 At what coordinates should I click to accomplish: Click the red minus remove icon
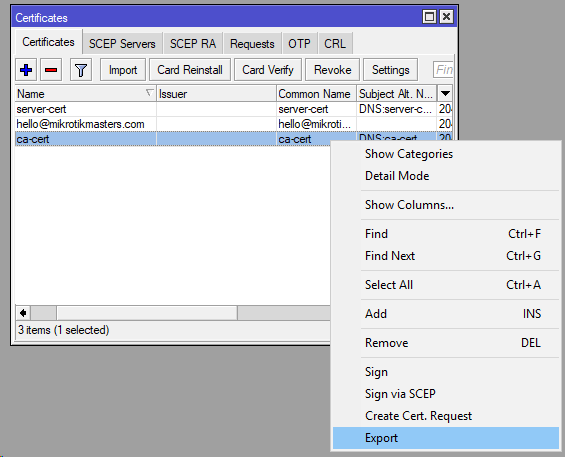pos(51,70)
